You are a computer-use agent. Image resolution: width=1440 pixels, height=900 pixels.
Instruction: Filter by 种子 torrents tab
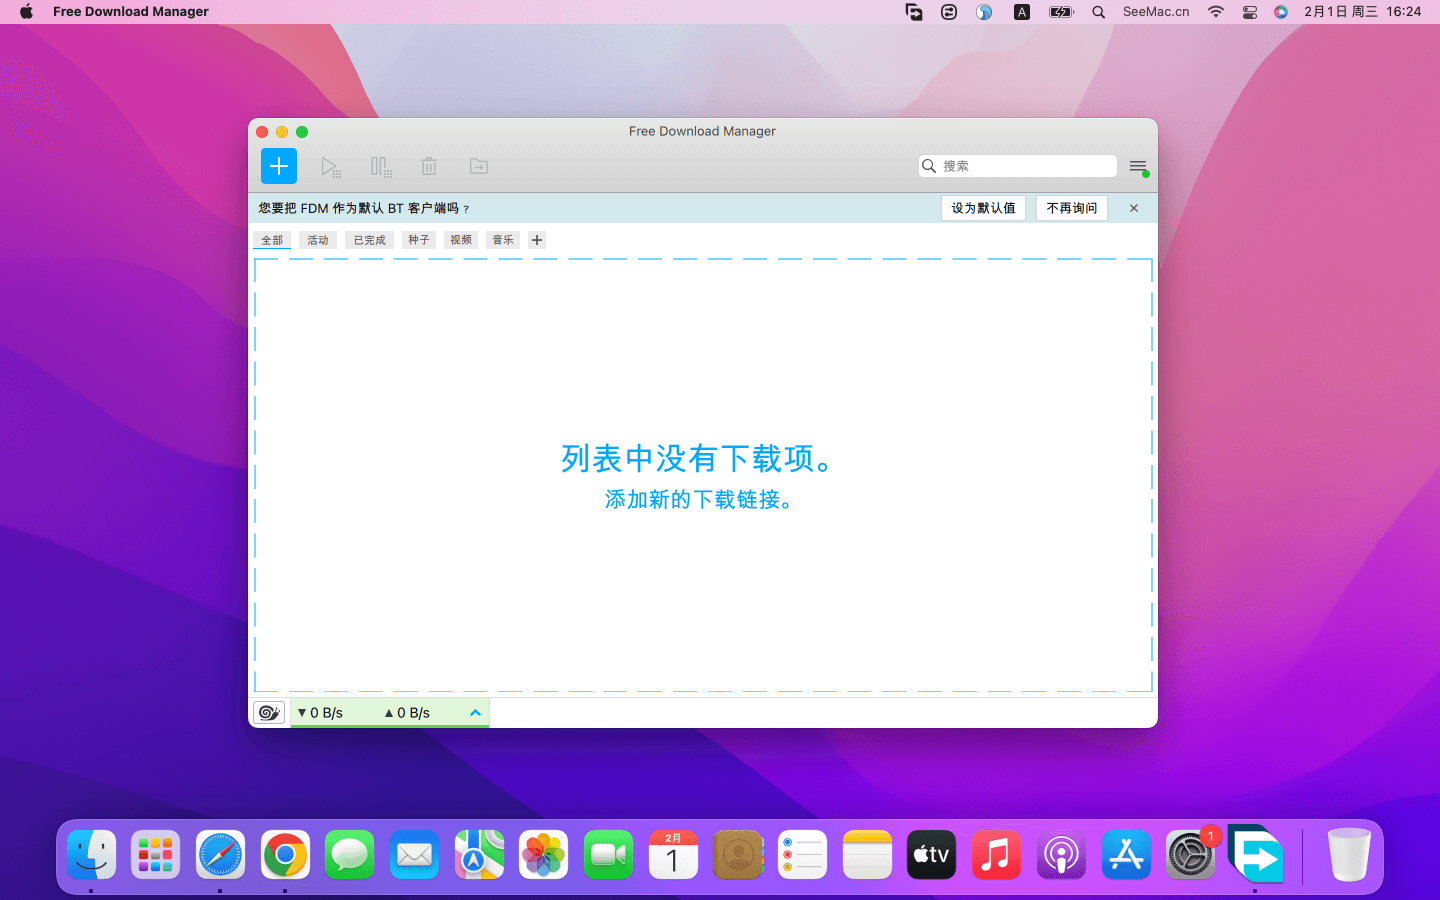419,240
